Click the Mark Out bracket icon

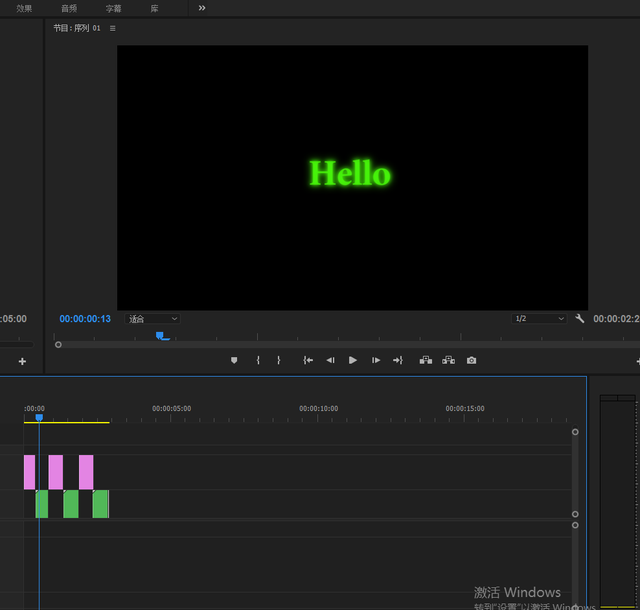tap(279, 360)
